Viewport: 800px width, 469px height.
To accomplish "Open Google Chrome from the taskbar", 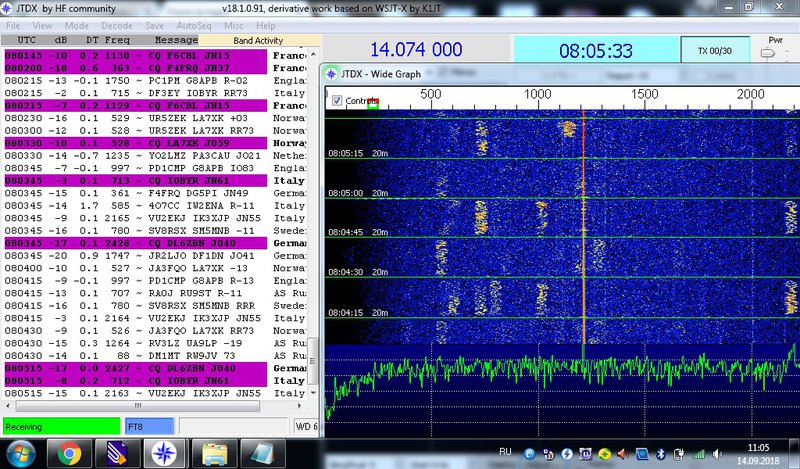I will point(69,453).
